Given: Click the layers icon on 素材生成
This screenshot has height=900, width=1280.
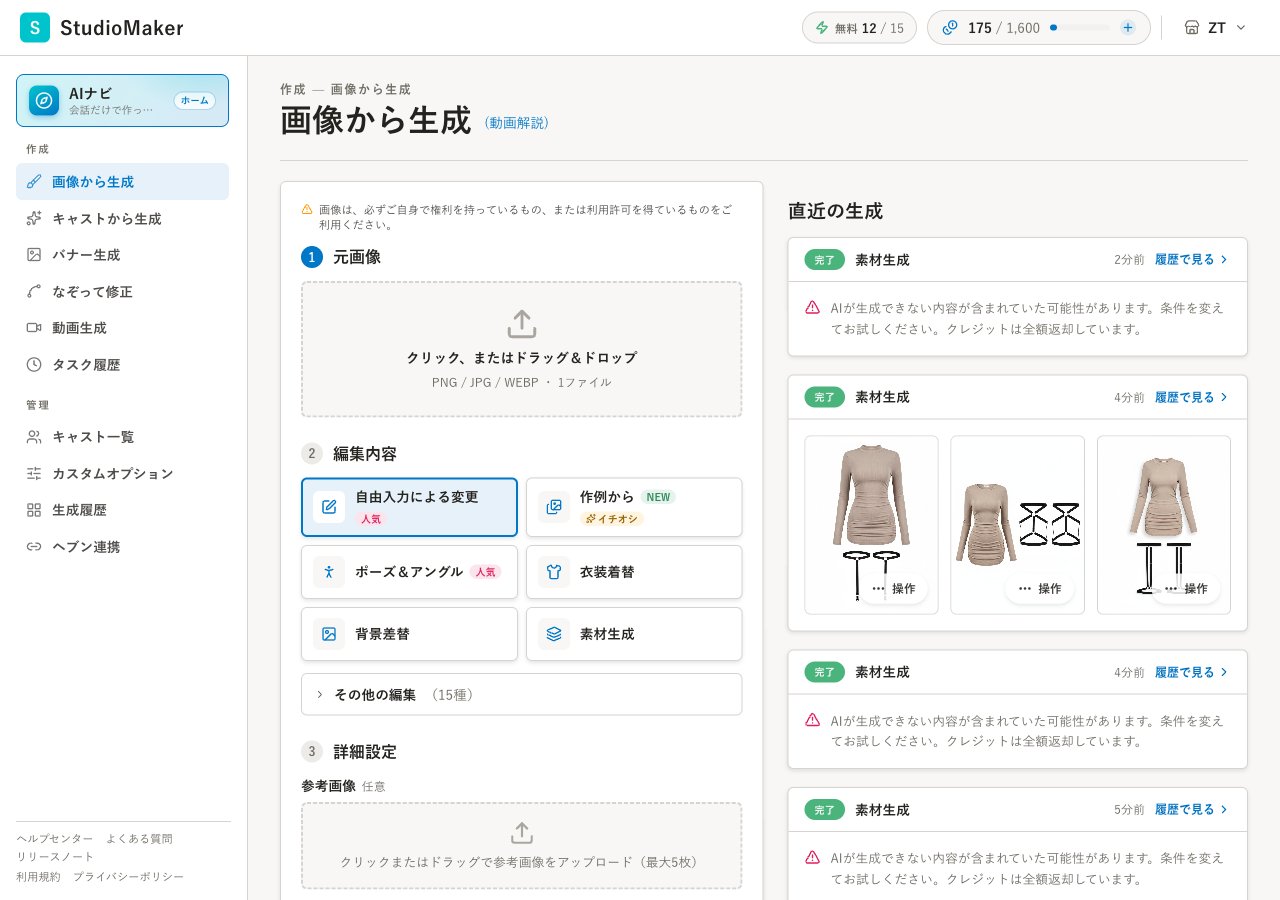Looking at the screenshot, I should (x=554, y=634).
